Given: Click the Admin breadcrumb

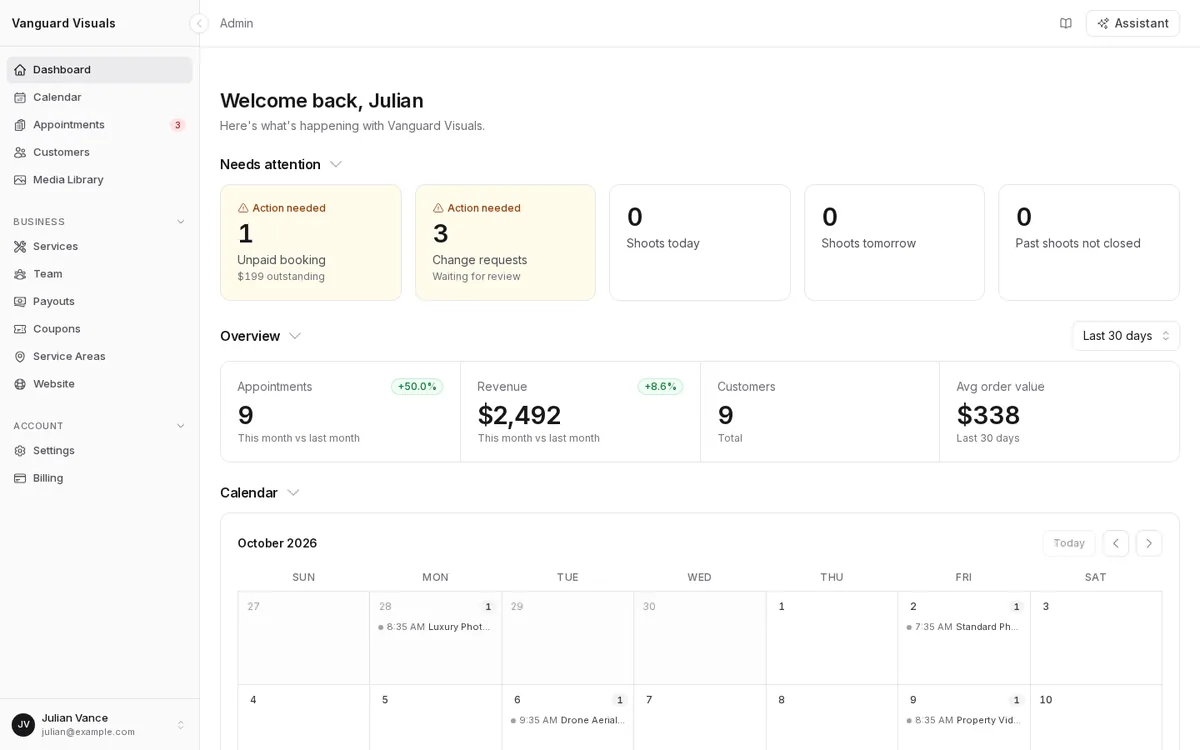Looking at the screenshot, I should coord(236,23).
